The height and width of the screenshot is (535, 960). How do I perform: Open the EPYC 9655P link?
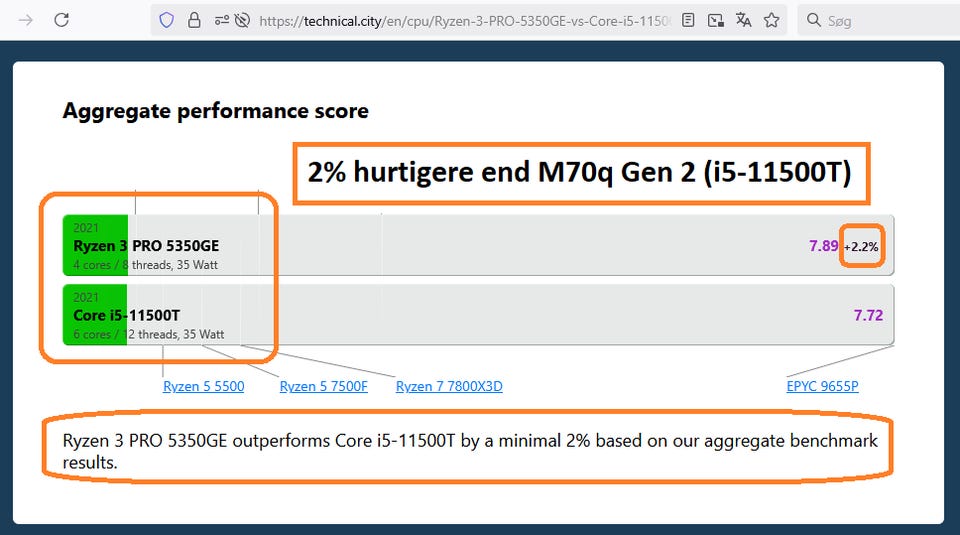[822, 386]
